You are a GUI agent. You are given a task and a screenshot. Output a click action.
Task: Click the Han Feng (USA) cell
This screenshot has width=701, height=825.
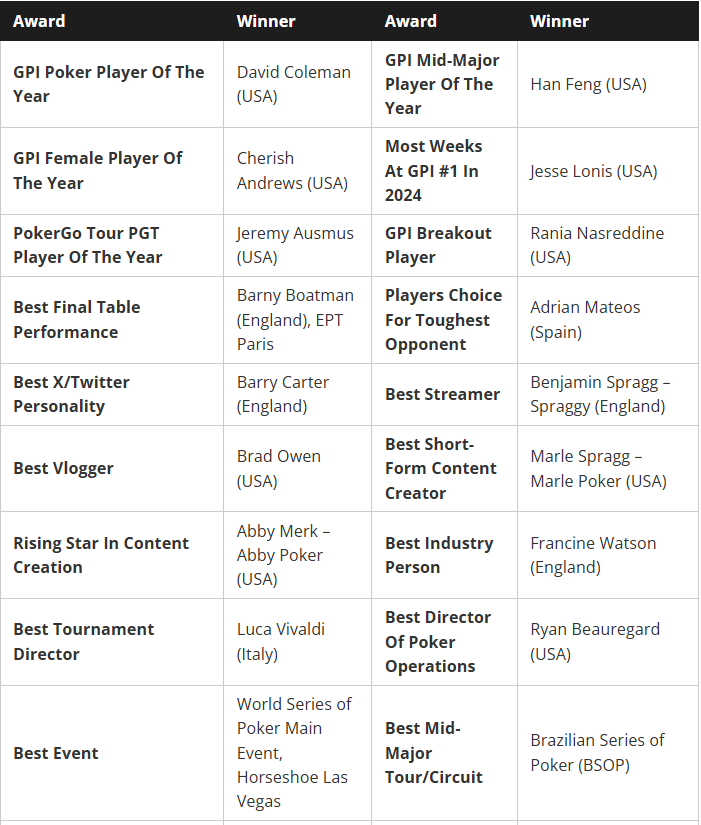(588, 84)
